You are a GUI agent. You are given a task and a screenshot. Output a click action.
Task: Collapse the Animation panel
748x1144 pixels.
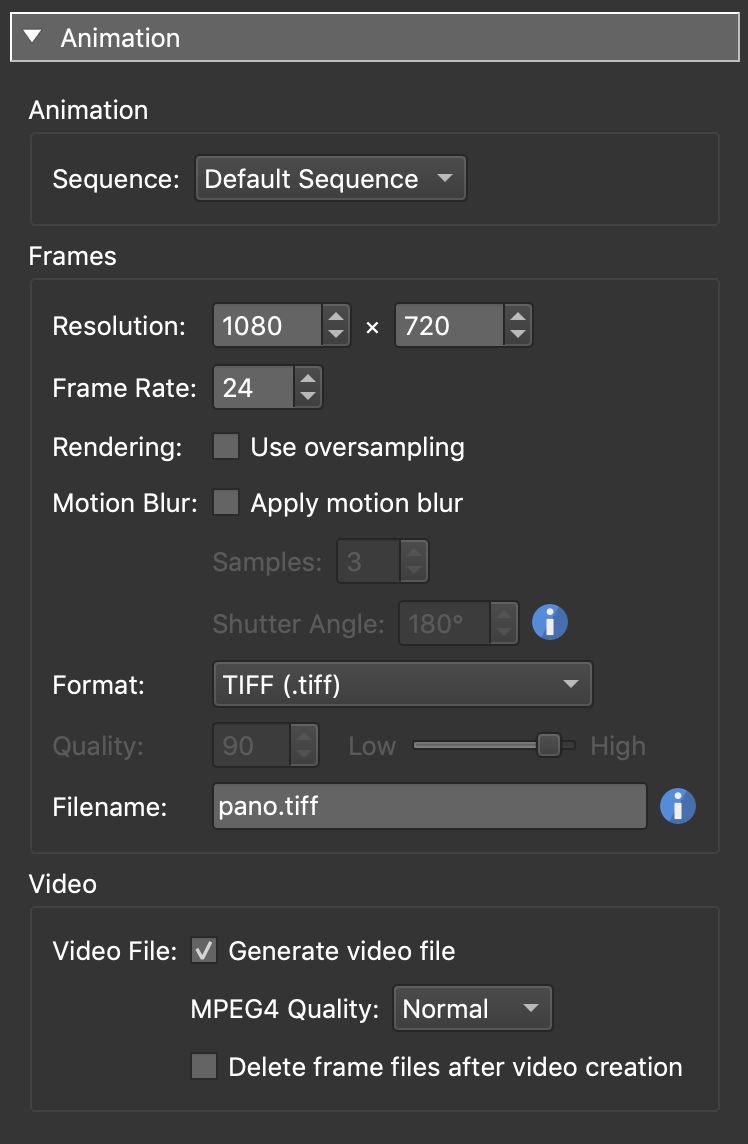pyautogui.click(x=32, y=36)
